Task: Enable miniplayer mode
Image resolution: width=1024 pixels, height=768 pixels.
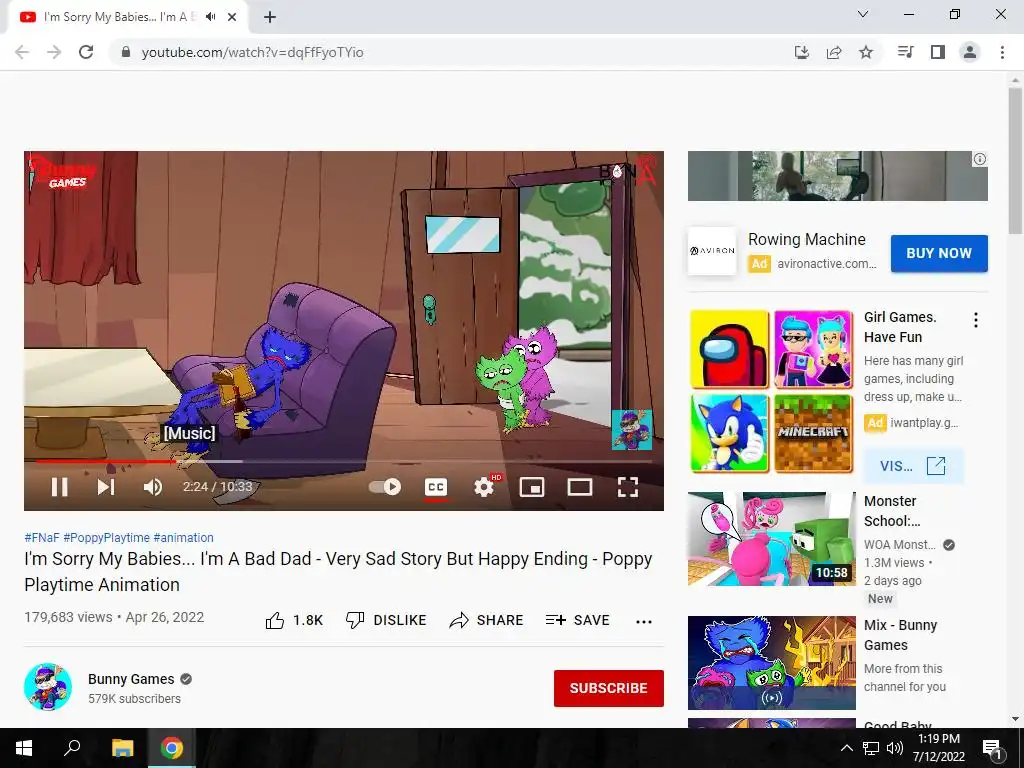Action: (x=532, y=487)
